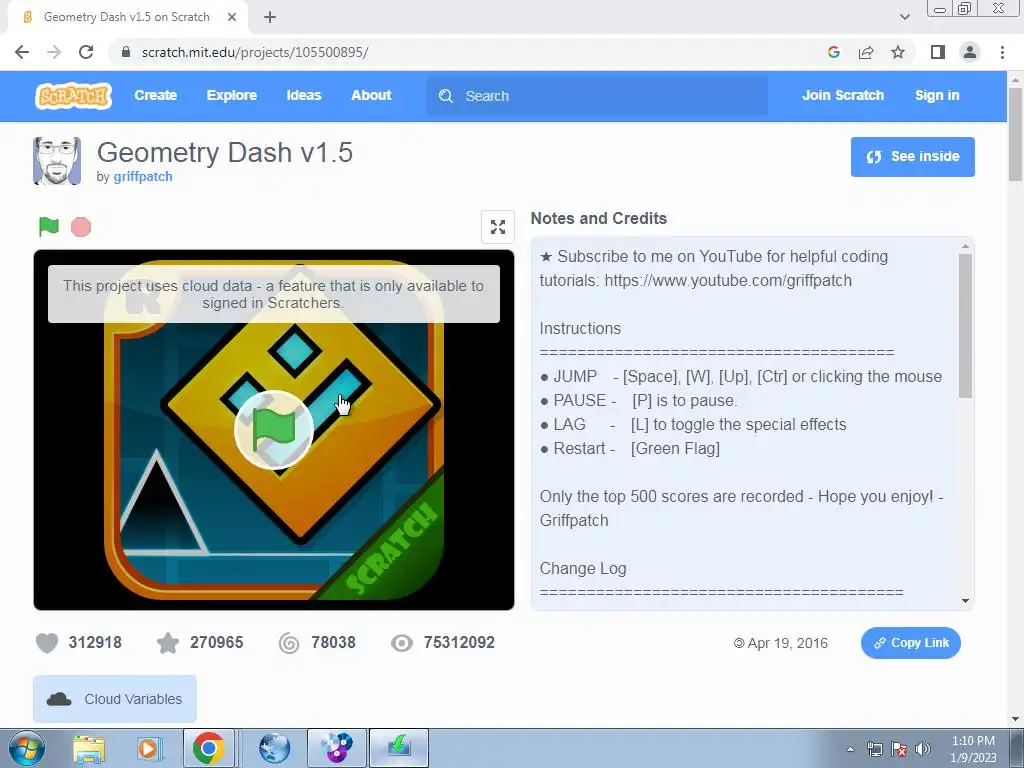Focus the Scratch search field
This screenshot has height=768, width=1024.
597,96
